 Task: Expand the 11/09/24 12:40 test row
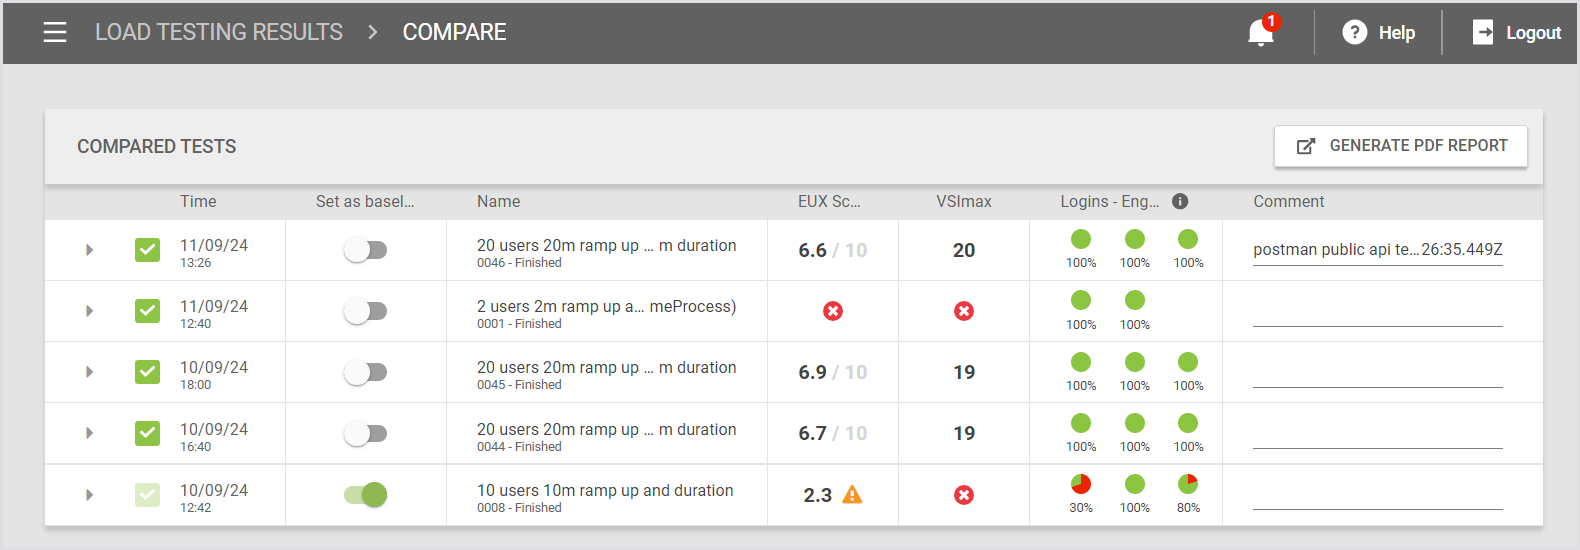click(89, 311)
